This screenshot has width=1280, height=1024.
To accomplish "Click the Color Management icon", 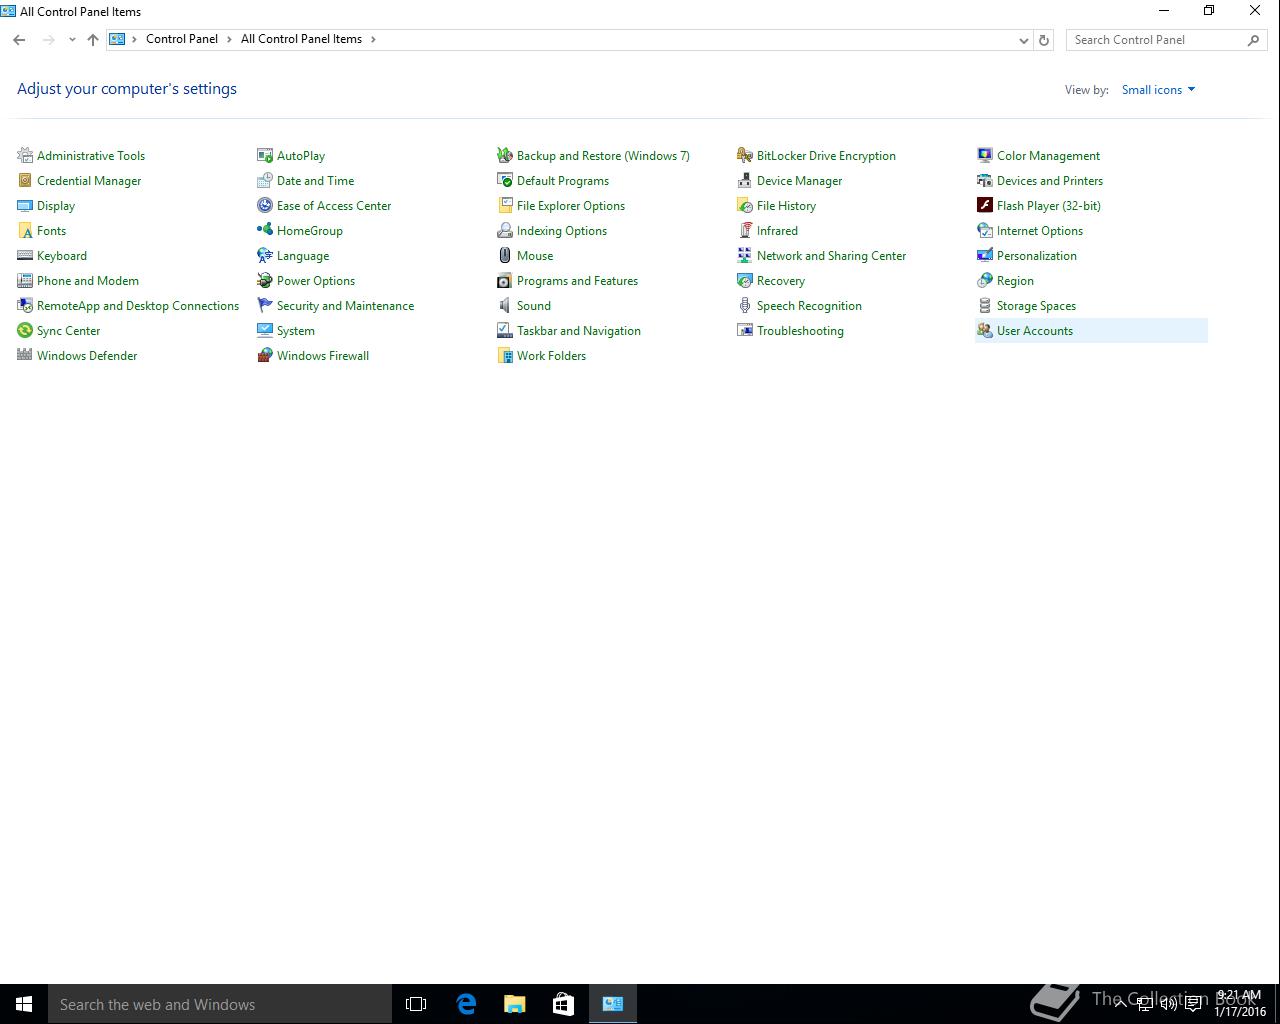I will (985, 156).
